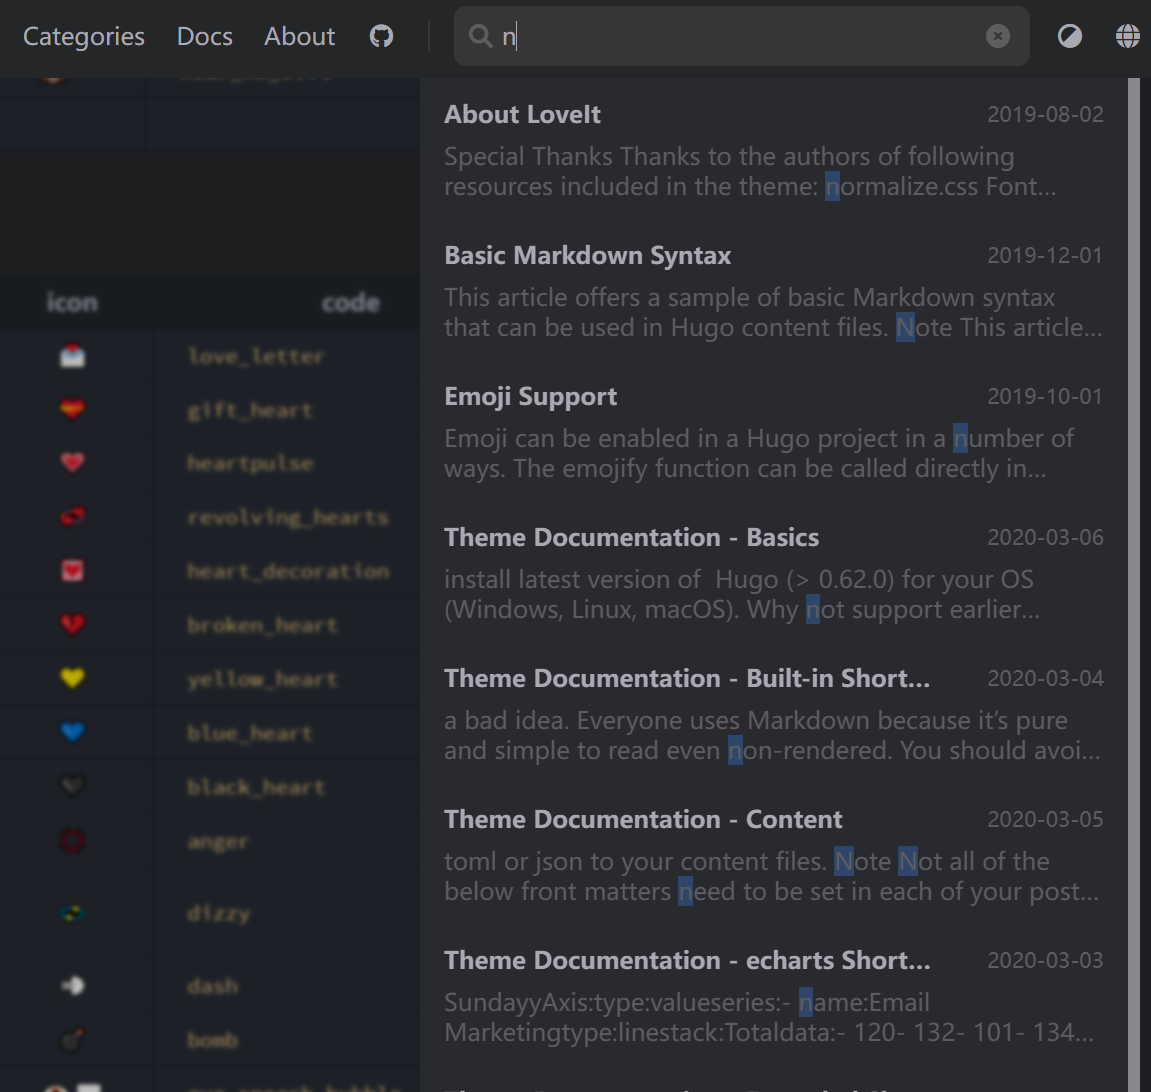Open the Docs menu
1151x1092 pixels.
point(204,36)
